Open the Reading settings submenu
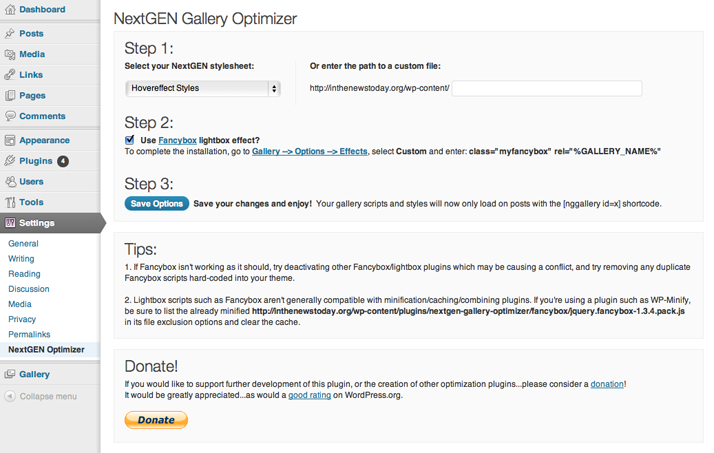This screenshot has height=453, width=714. tap(24, 274)
